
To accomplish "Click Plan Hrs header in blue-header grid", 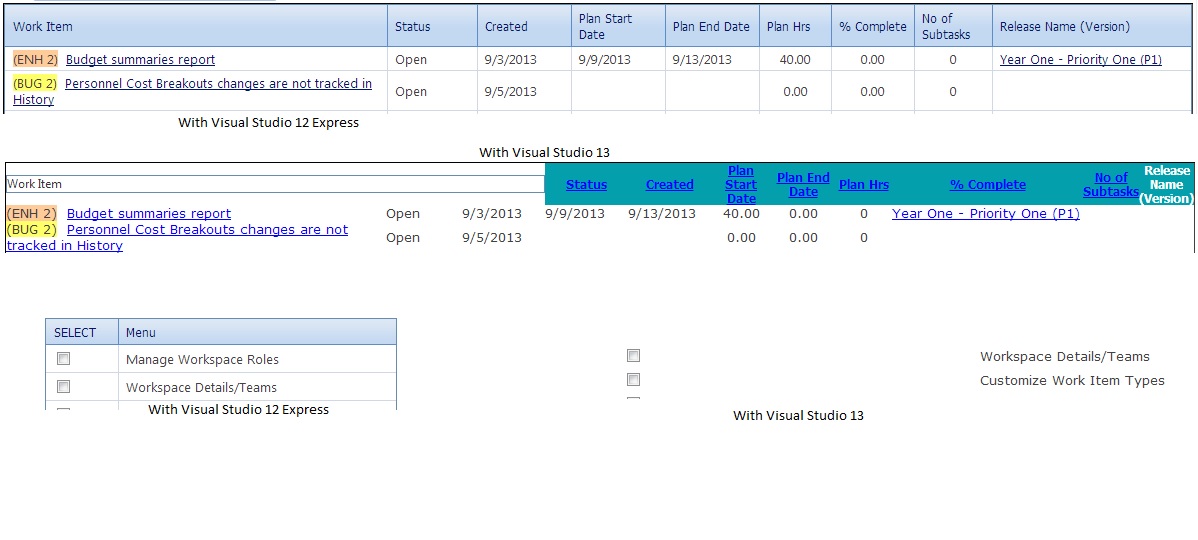I will pos(795,27).
